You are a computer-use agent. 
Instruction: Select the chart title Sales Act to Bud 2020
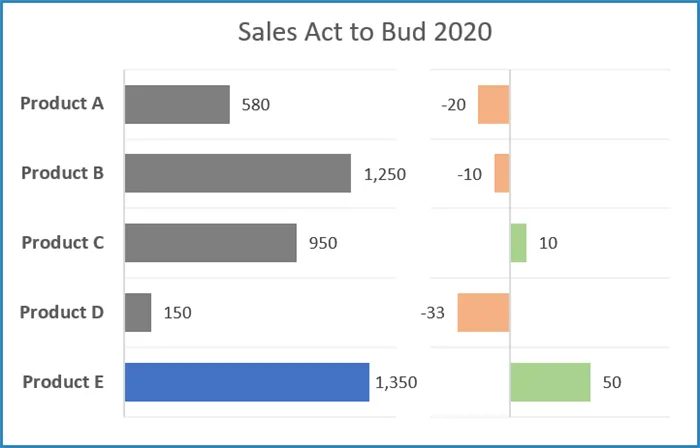[x=364, y=32]
